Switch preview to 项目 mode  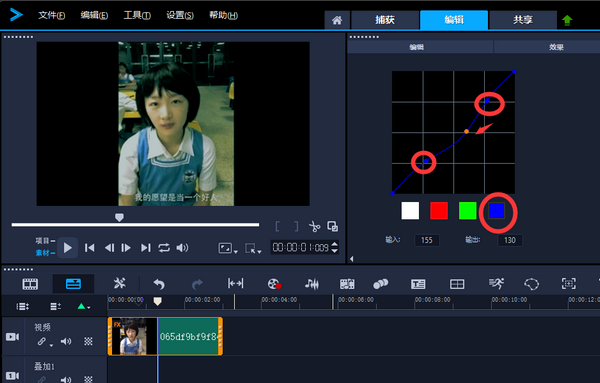click(x=45, y=241)
